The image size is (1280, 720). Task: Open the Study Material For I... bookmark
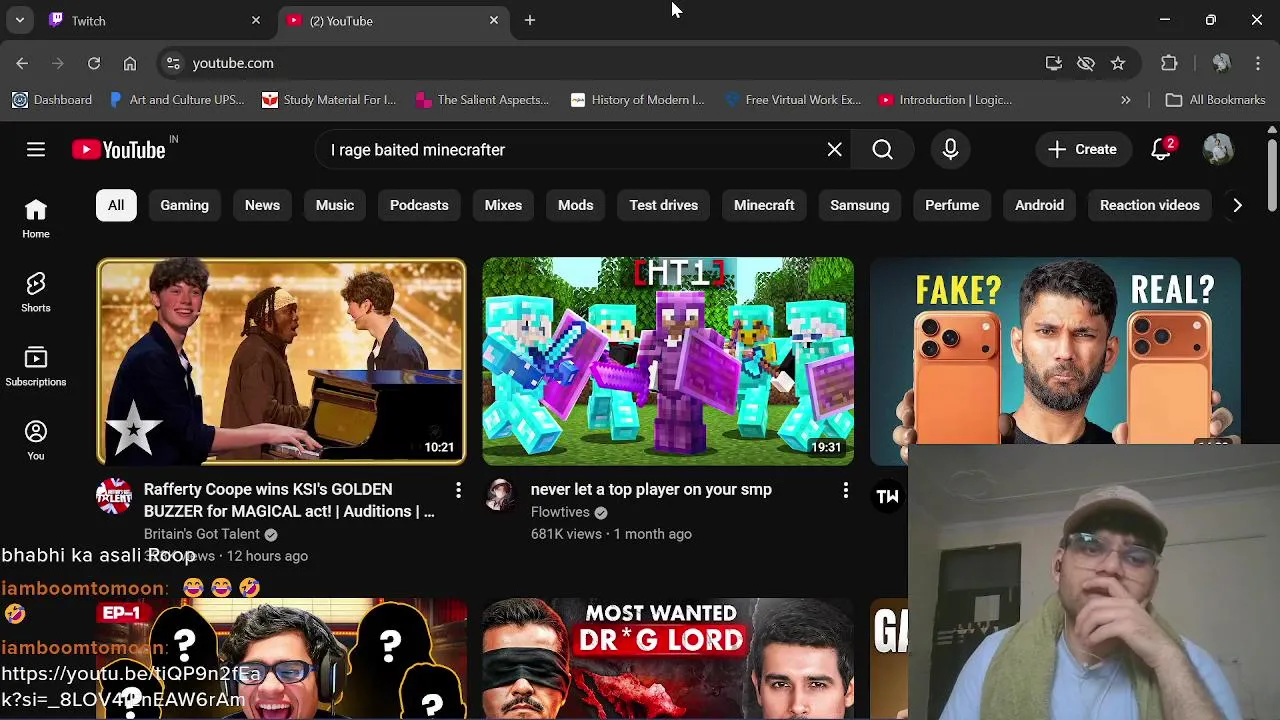tap(329, 100)
